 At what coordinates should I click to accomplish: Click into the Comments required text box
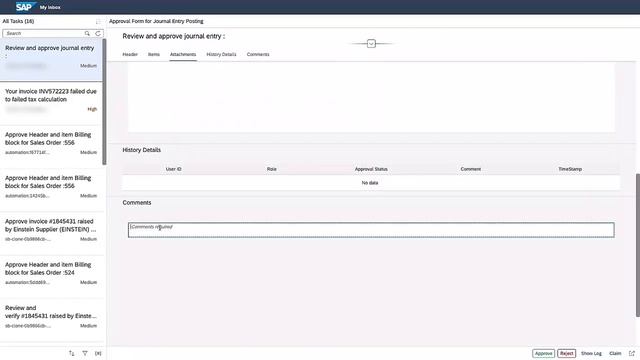[371, 230]
